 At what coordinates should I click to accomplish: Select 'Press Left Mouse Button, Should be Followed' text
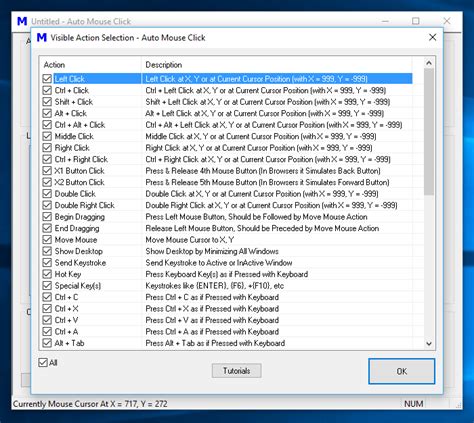256,217
